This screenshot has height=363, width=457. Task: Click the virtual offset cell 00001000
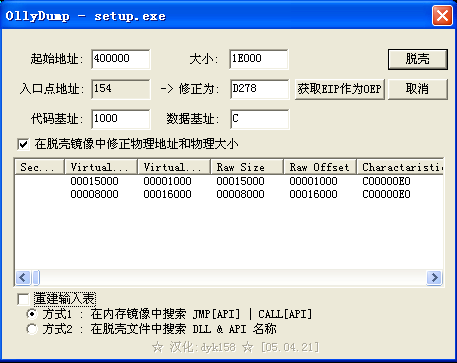coord(167,181)
